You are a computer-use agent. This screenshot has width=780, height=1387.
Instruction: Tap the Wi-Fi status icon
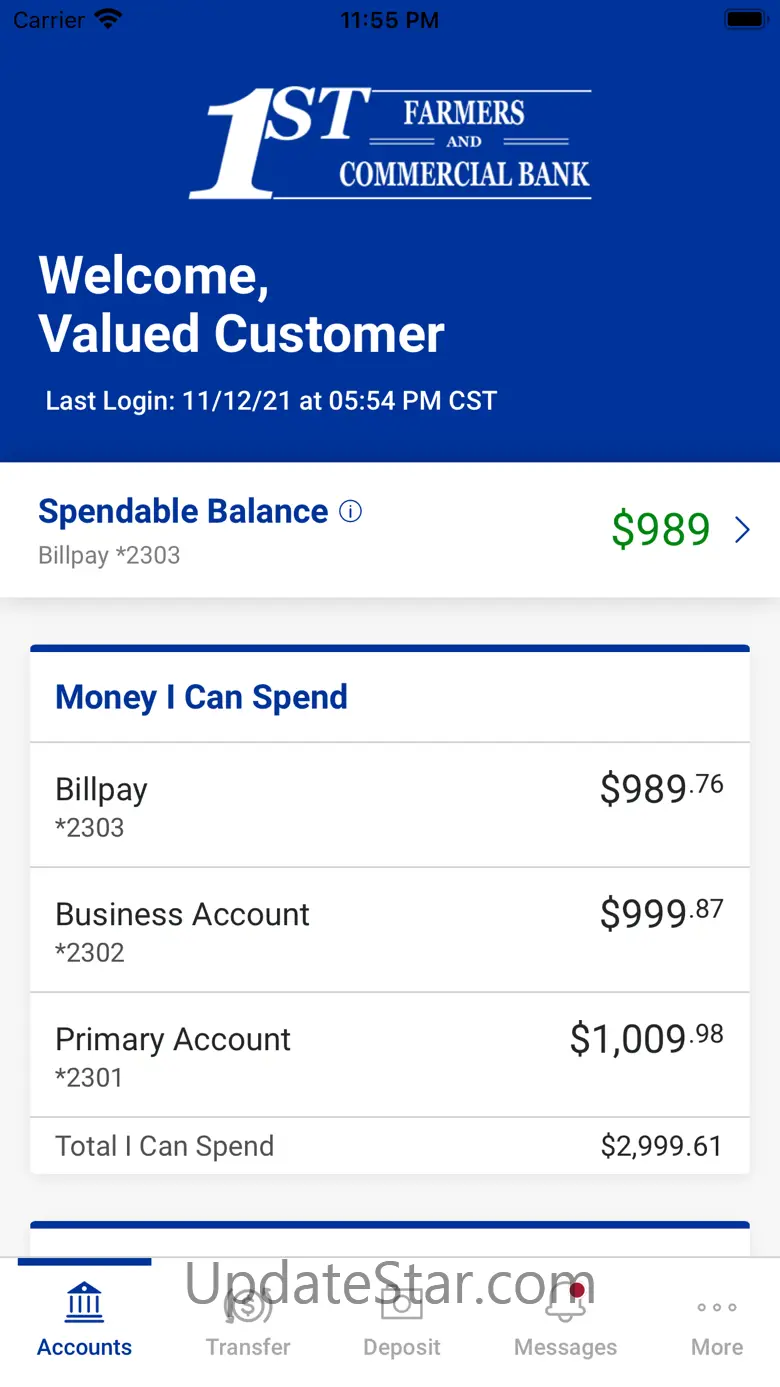click(107, 20)
